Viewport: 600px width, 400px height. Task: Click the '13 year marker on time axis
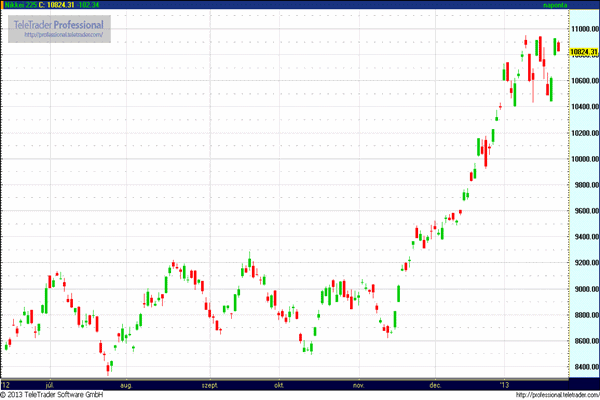(504, 384)
